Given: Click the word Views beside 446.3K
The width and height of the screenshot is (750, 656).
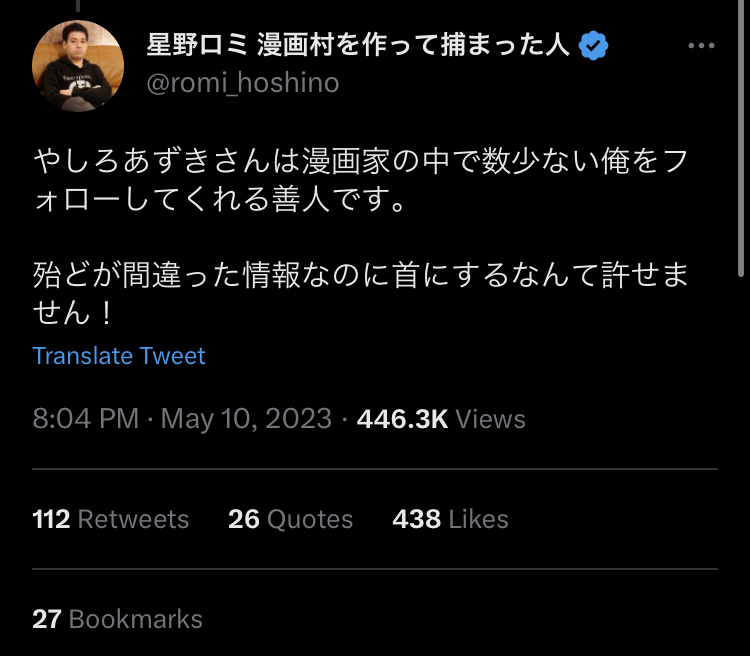Looking at the screenshot, I should 490,419.
